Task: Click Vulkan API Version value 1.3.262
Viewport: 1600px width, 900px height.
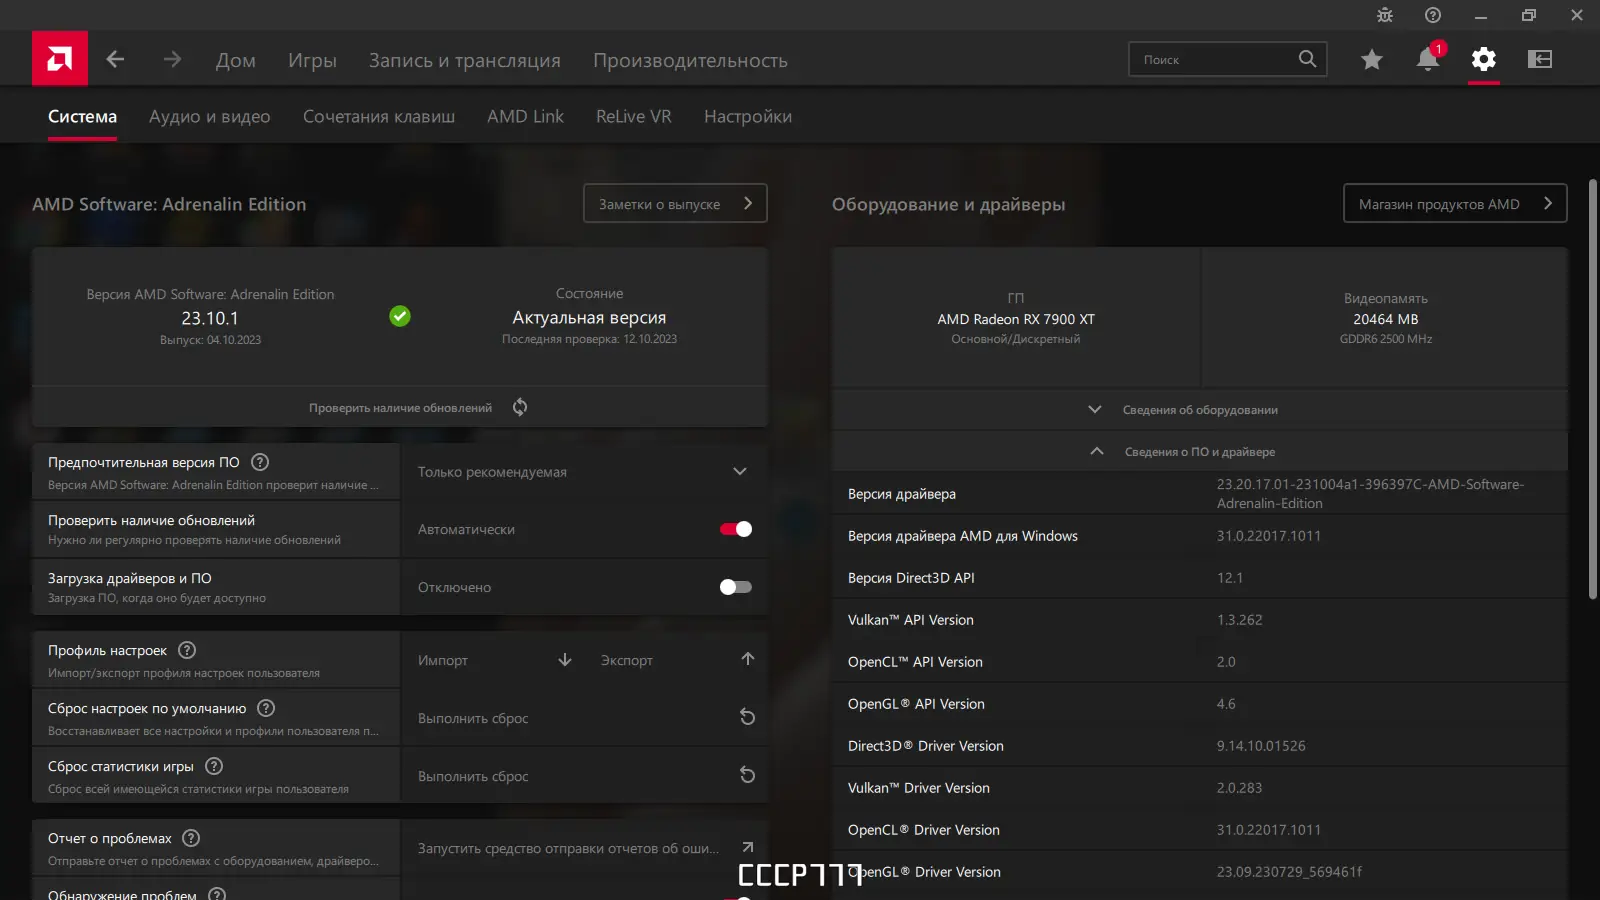Action: tap(1240, 620)
